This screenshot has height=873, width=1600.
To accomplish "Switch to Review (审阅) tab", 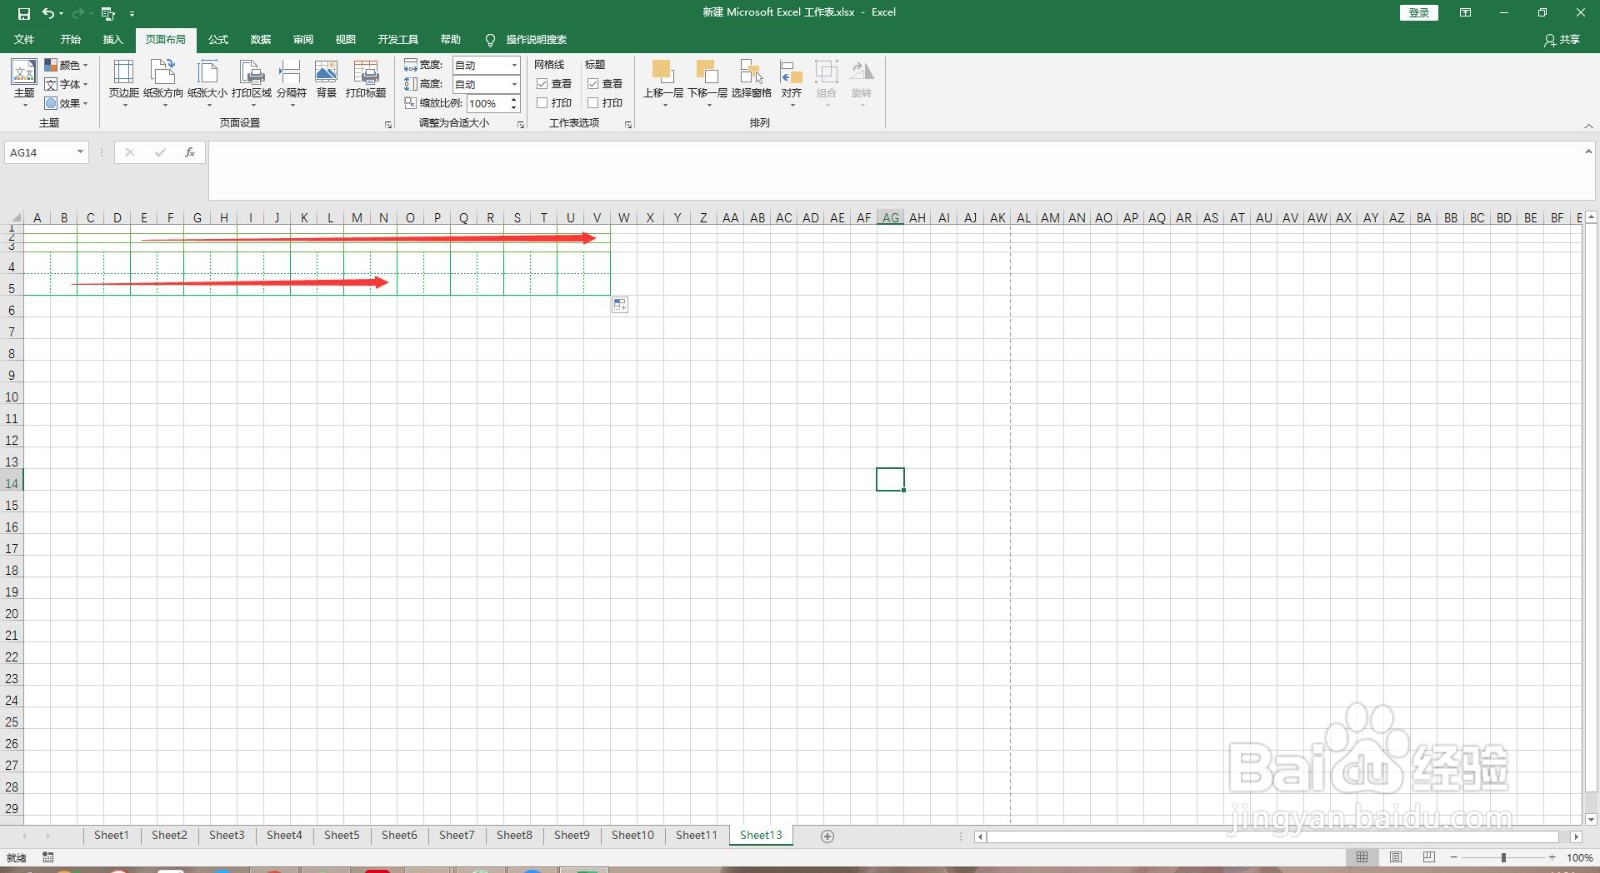I will 303,40.
